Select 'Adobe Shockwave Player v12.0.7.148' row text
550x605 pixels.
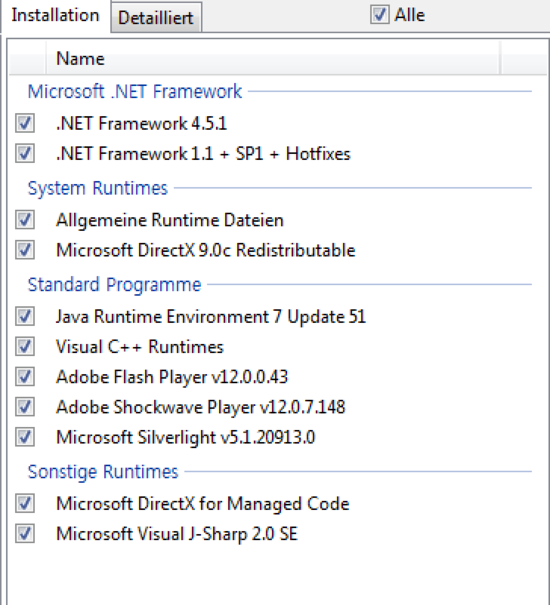click(x=201, y=407)
